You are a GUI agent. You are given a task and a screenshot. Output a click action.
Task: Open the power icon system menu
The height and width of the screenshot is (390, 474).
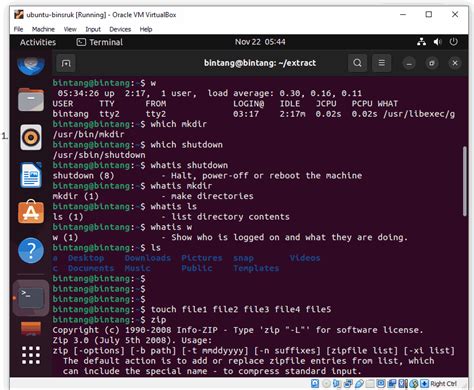453,42
